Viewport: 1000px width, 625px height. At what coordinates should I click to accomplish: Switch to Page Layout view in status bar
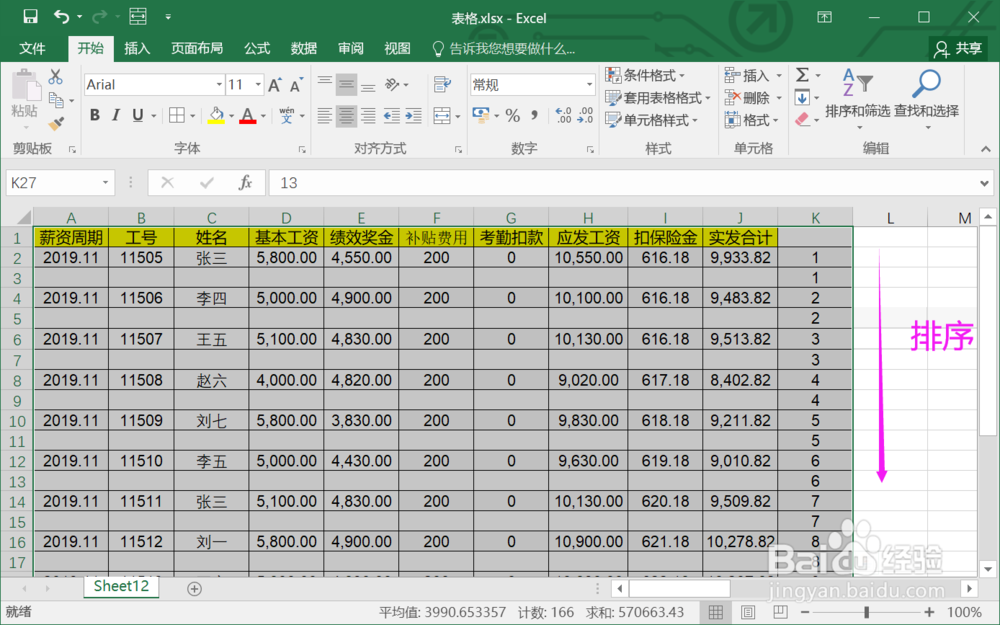click(x=748, y=612)
